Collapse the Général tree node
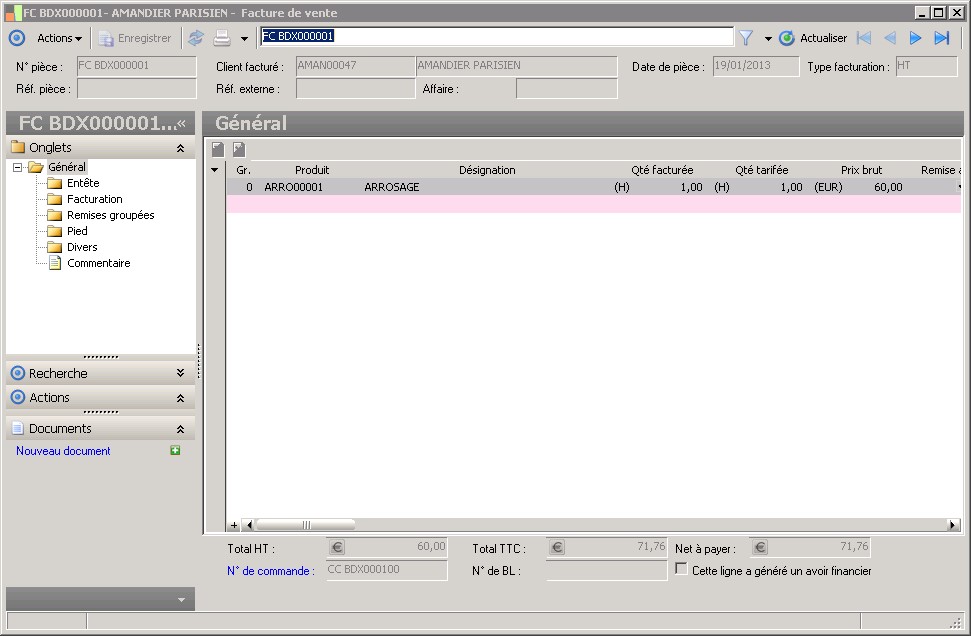 (x=18, y=167)
